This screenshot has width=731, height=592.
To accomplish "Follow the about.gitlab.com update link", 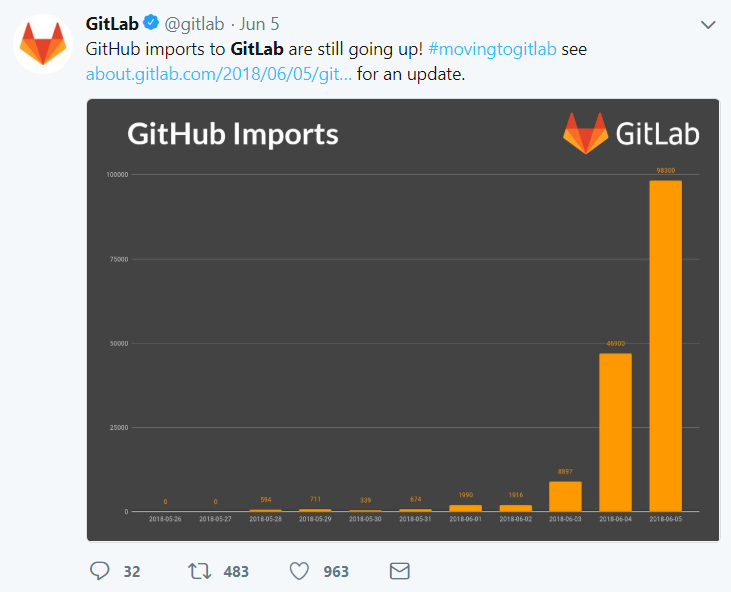I will click(x=219, y=73).
